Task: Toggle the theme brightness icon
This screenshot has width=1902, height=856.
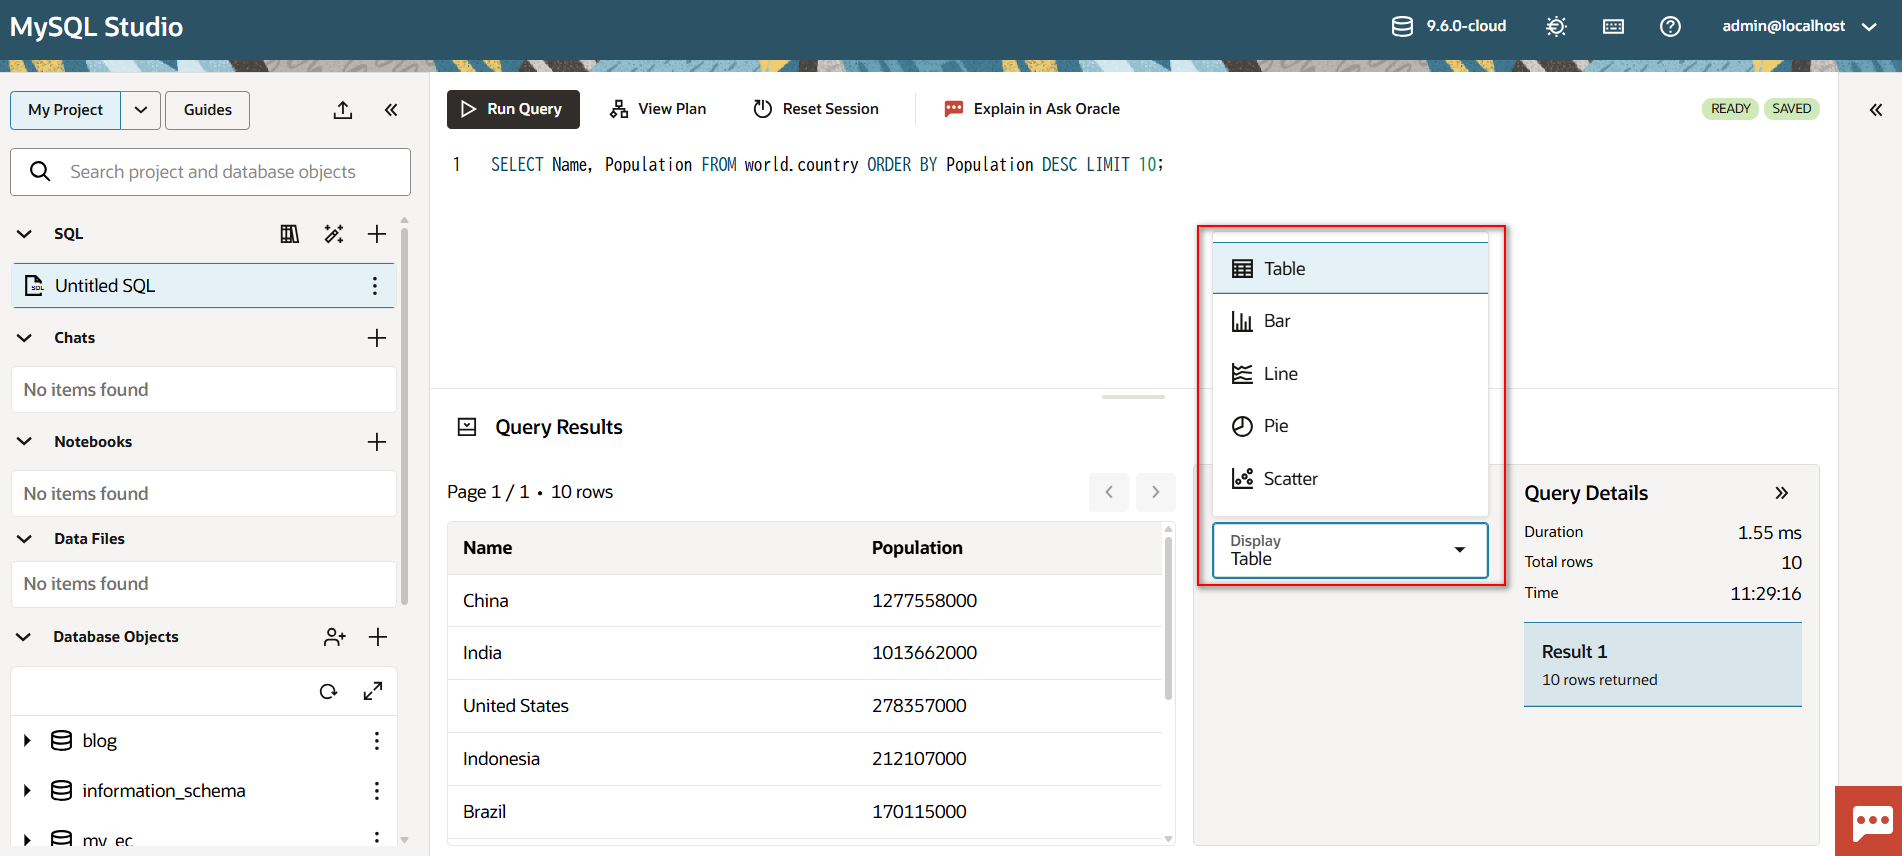Action: [1556, 27]
